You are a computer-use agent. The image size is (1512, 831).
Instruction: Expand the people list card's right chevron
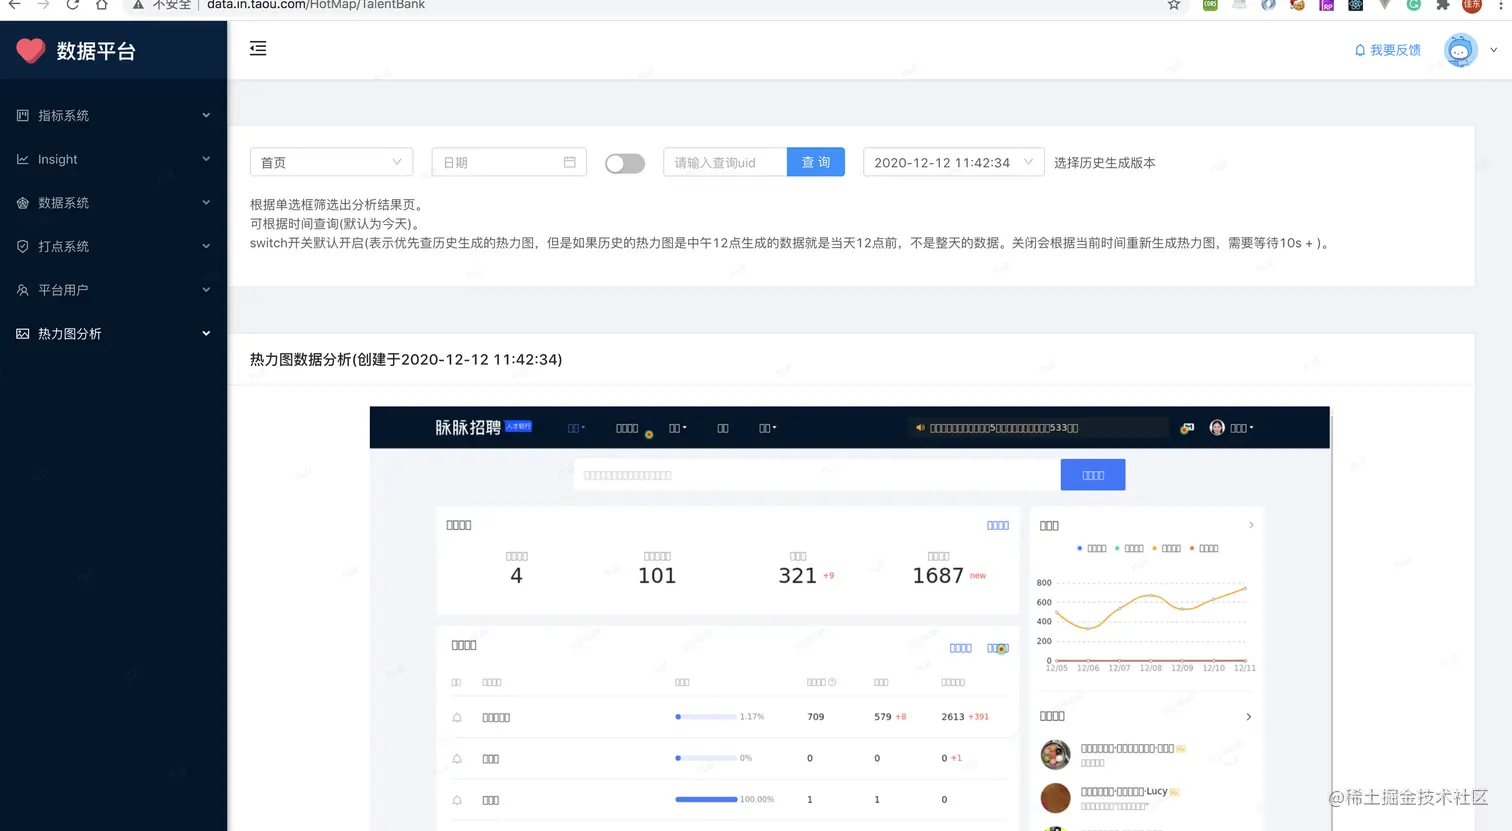pos(1249,717)
